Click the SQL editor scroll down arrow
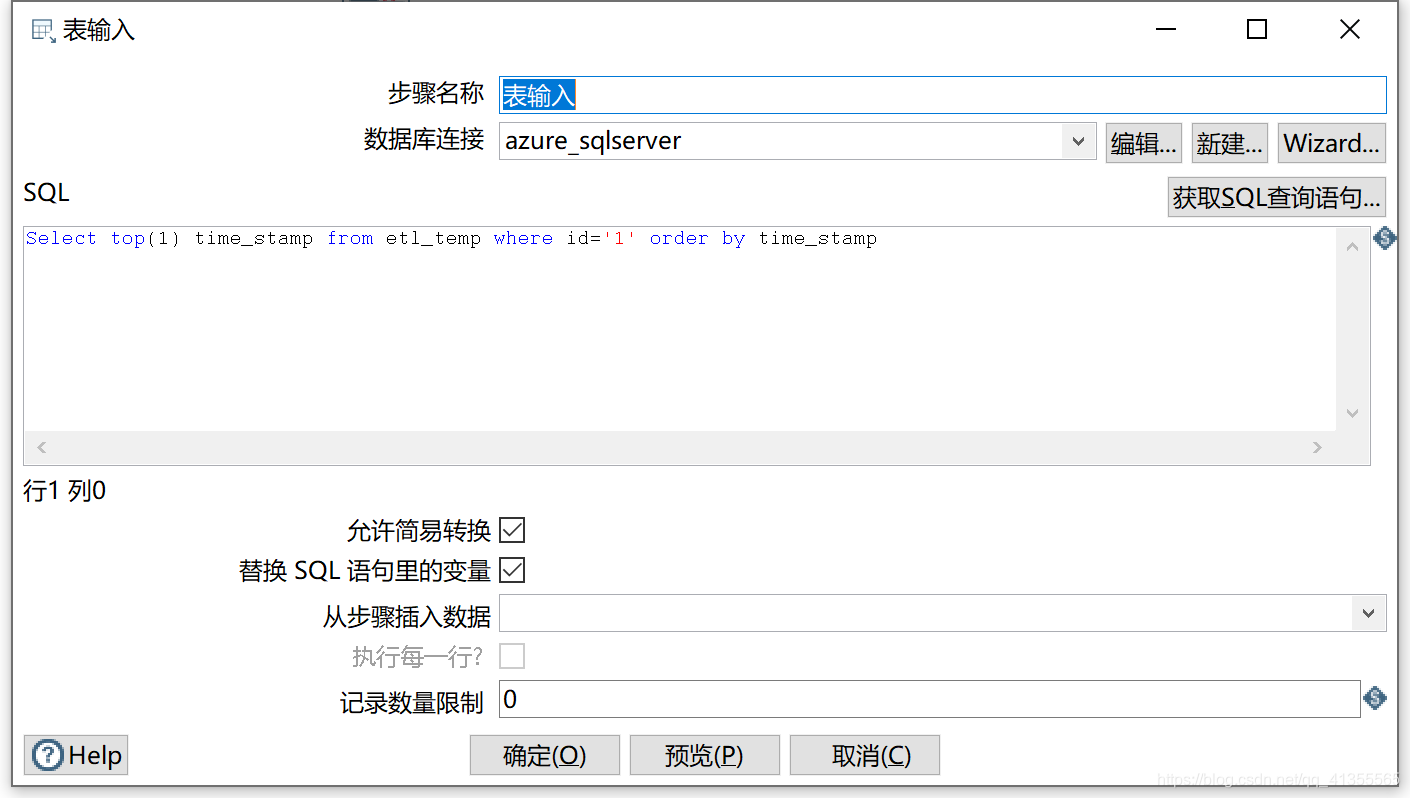Image resolution: width=1410 pixels, height=798 pixels. pos(1353,413)
